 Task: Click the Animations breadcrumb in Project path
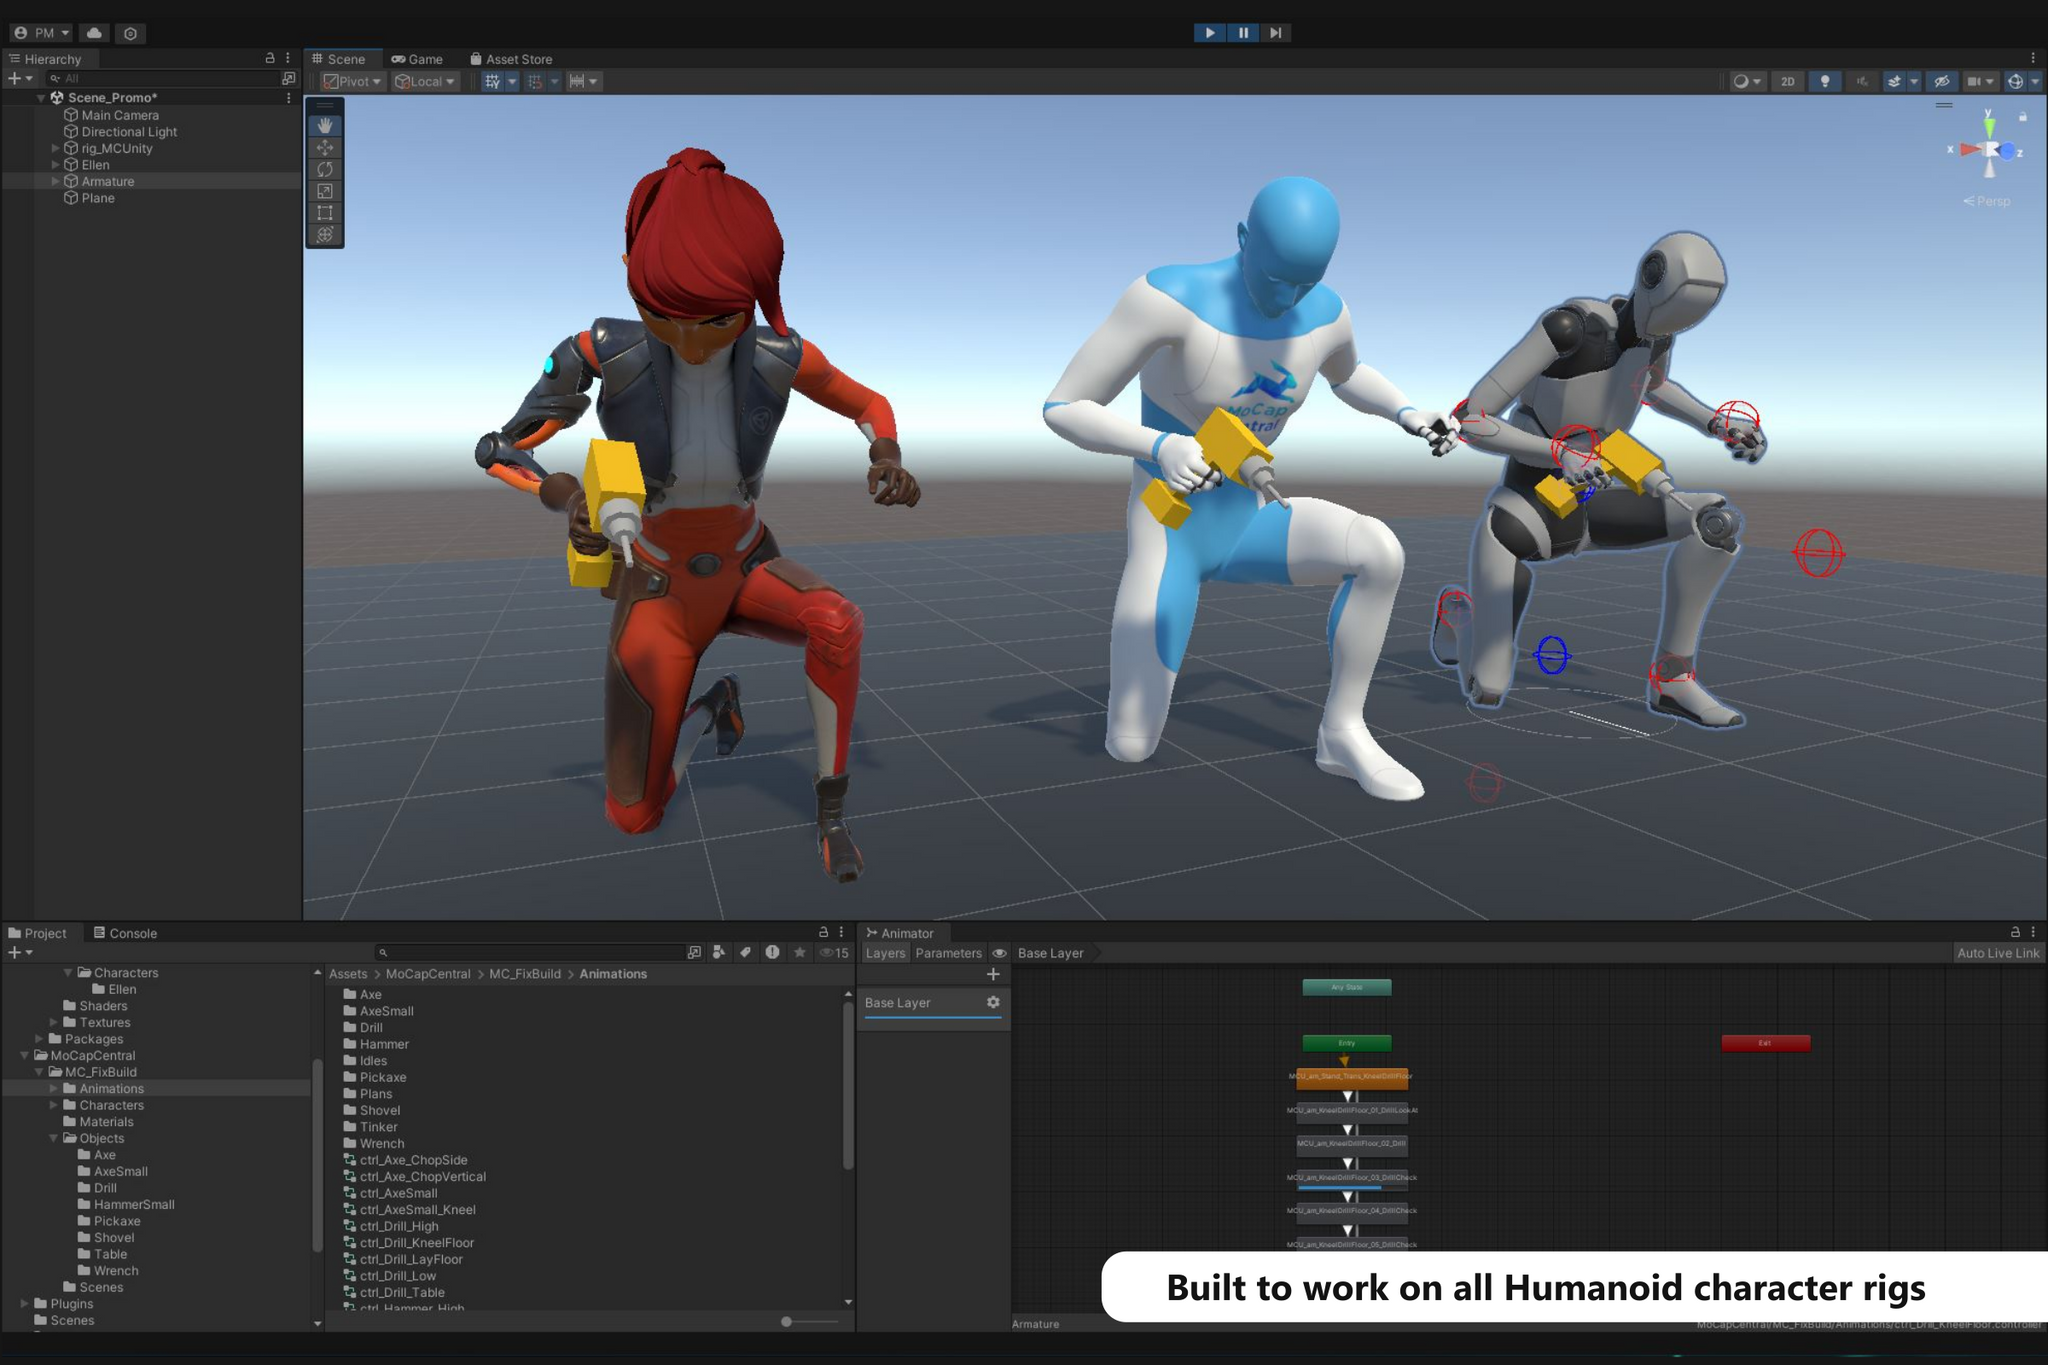click(x=613, y=973)
